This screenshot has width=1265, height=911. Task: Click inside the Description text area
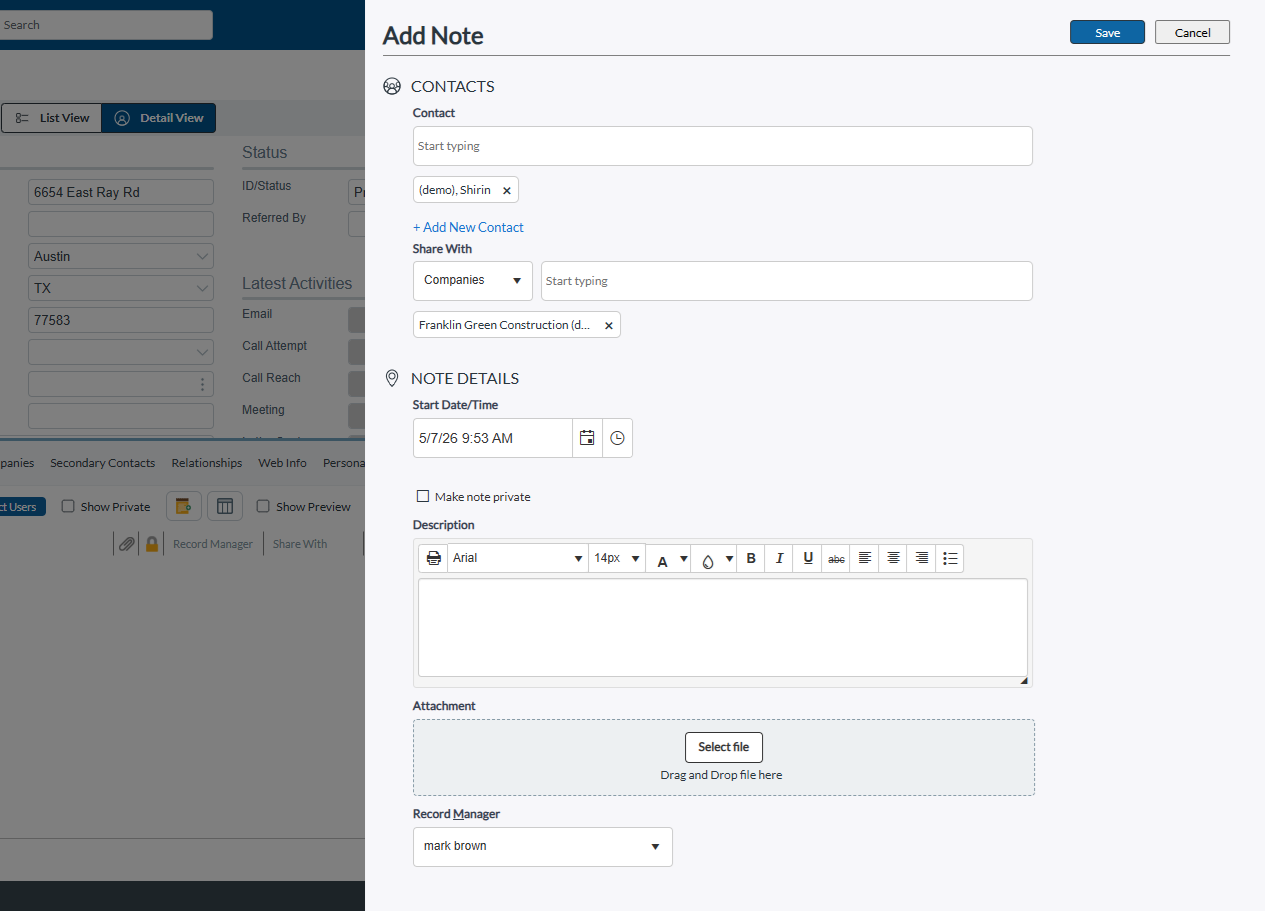pyautogui.click(x=723, y=628)
